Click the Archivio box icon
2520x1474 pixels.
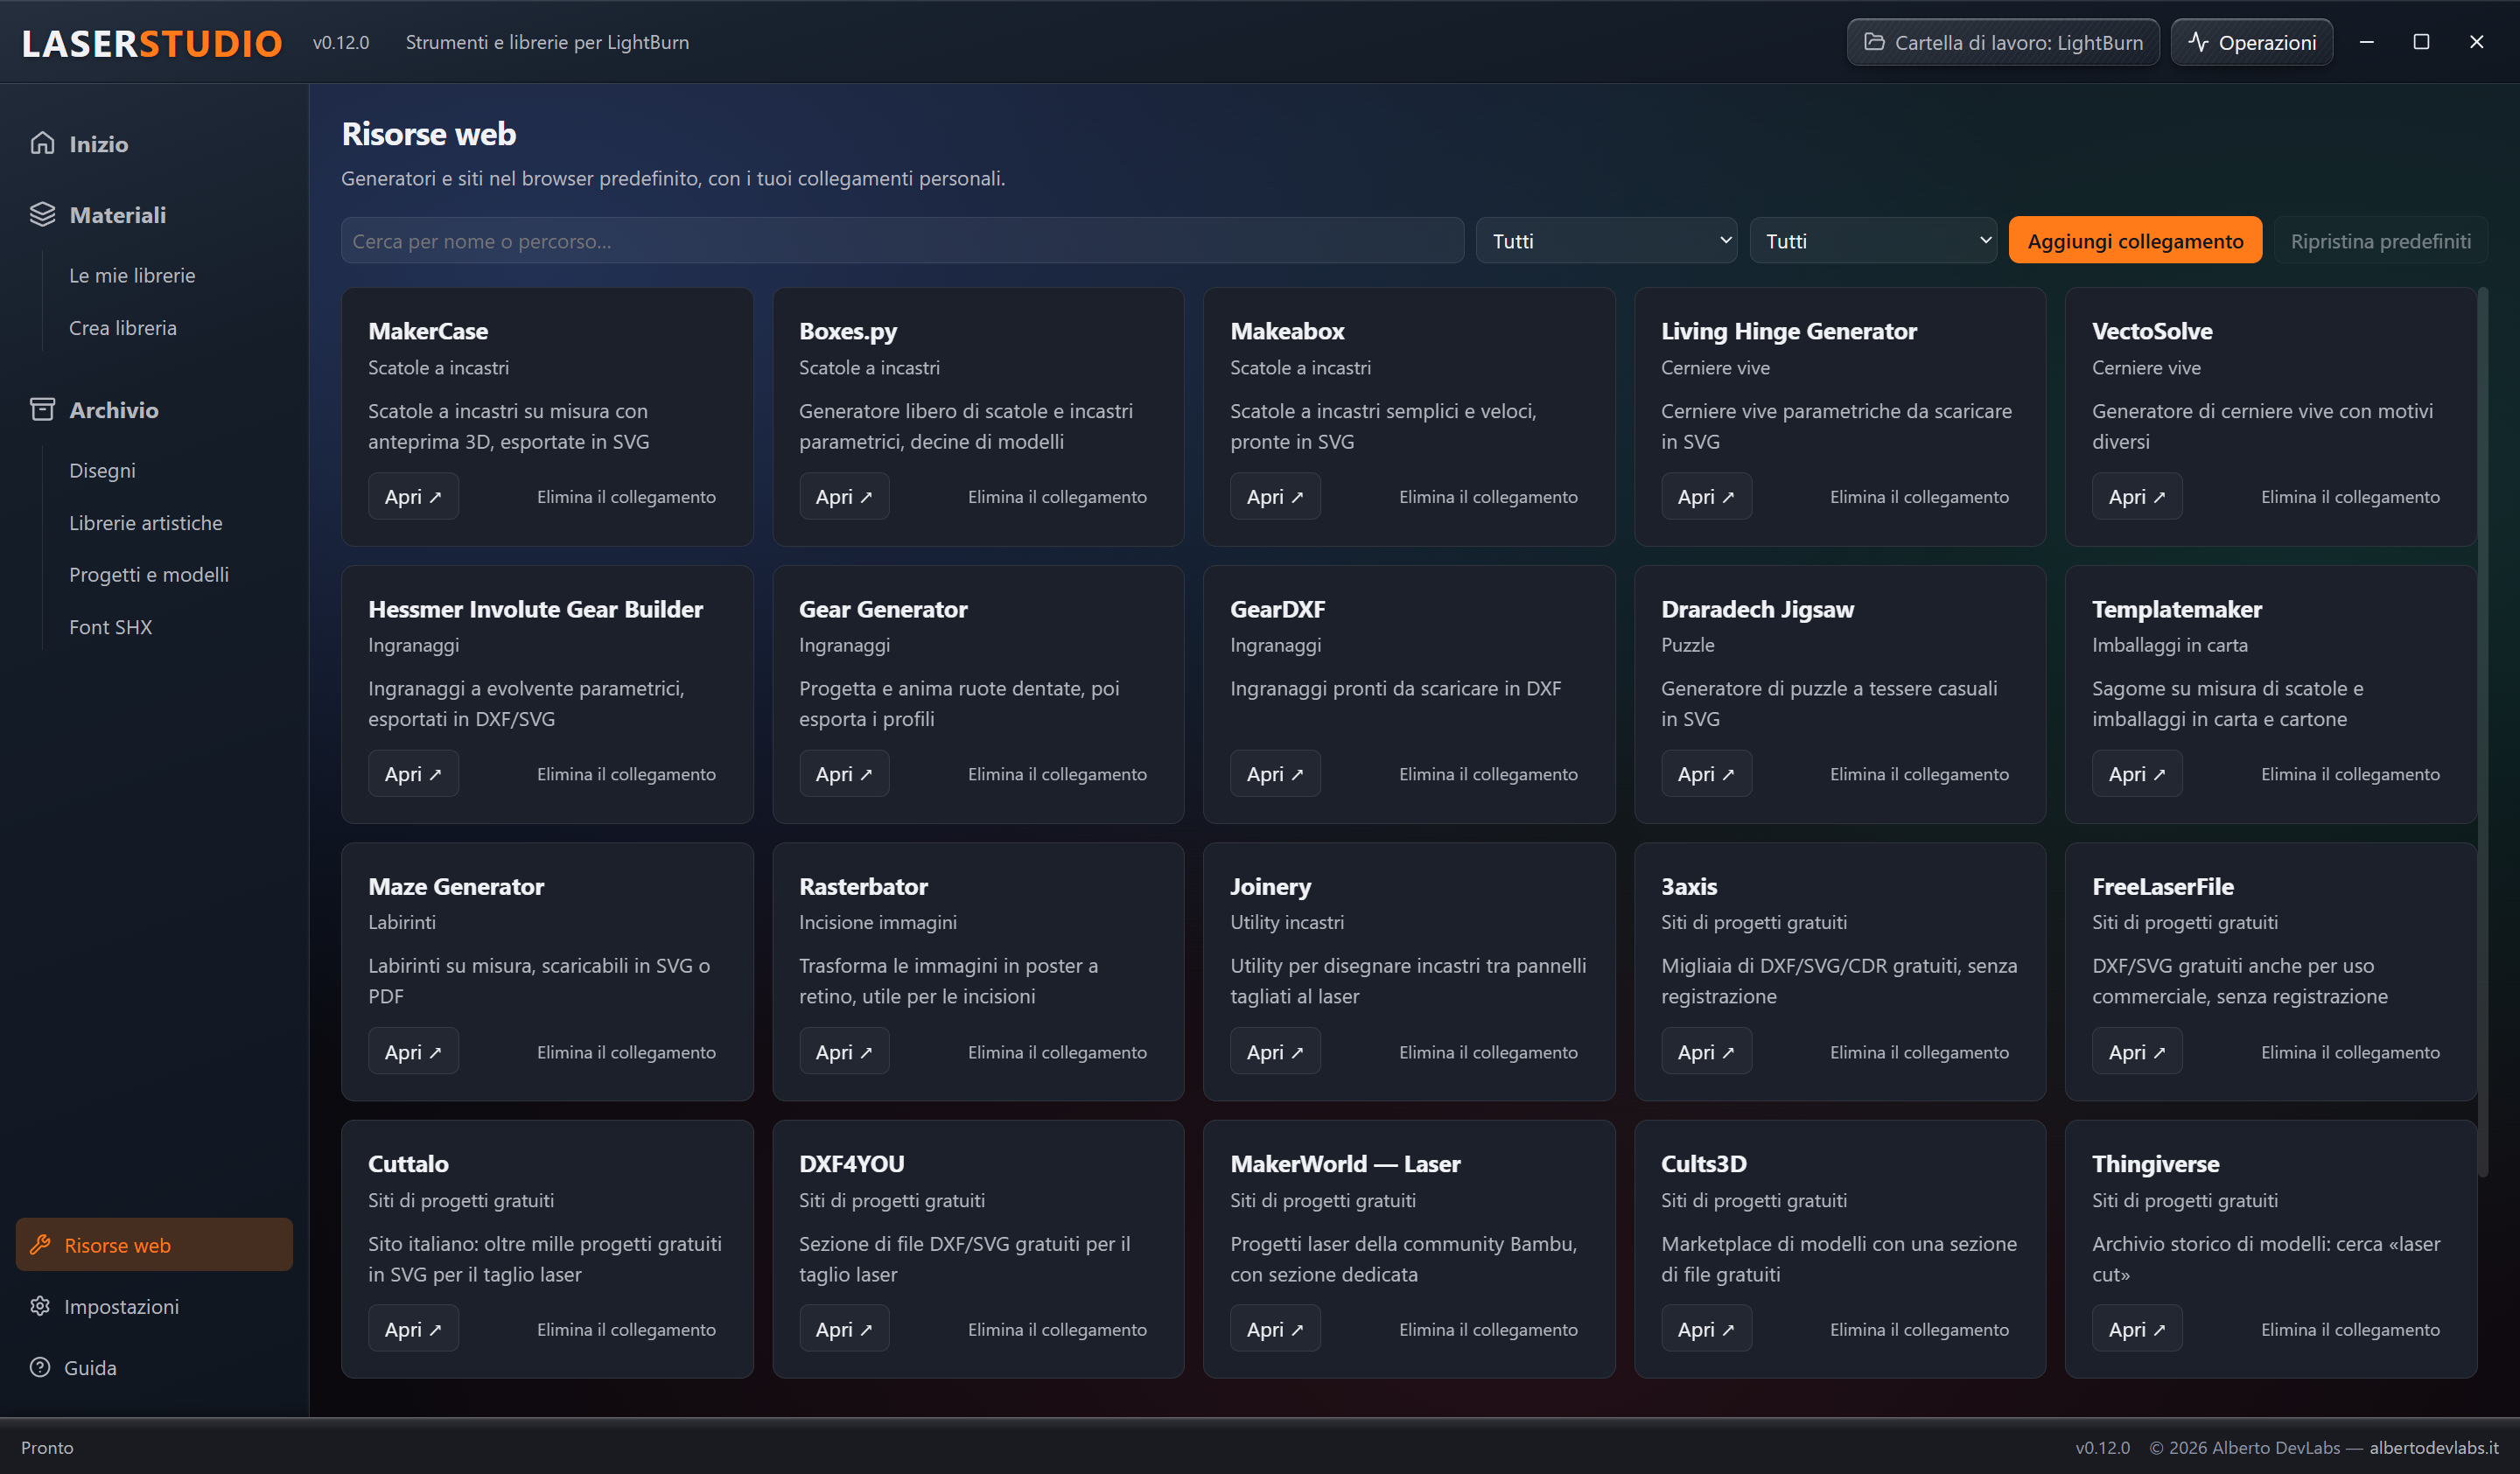42,409
